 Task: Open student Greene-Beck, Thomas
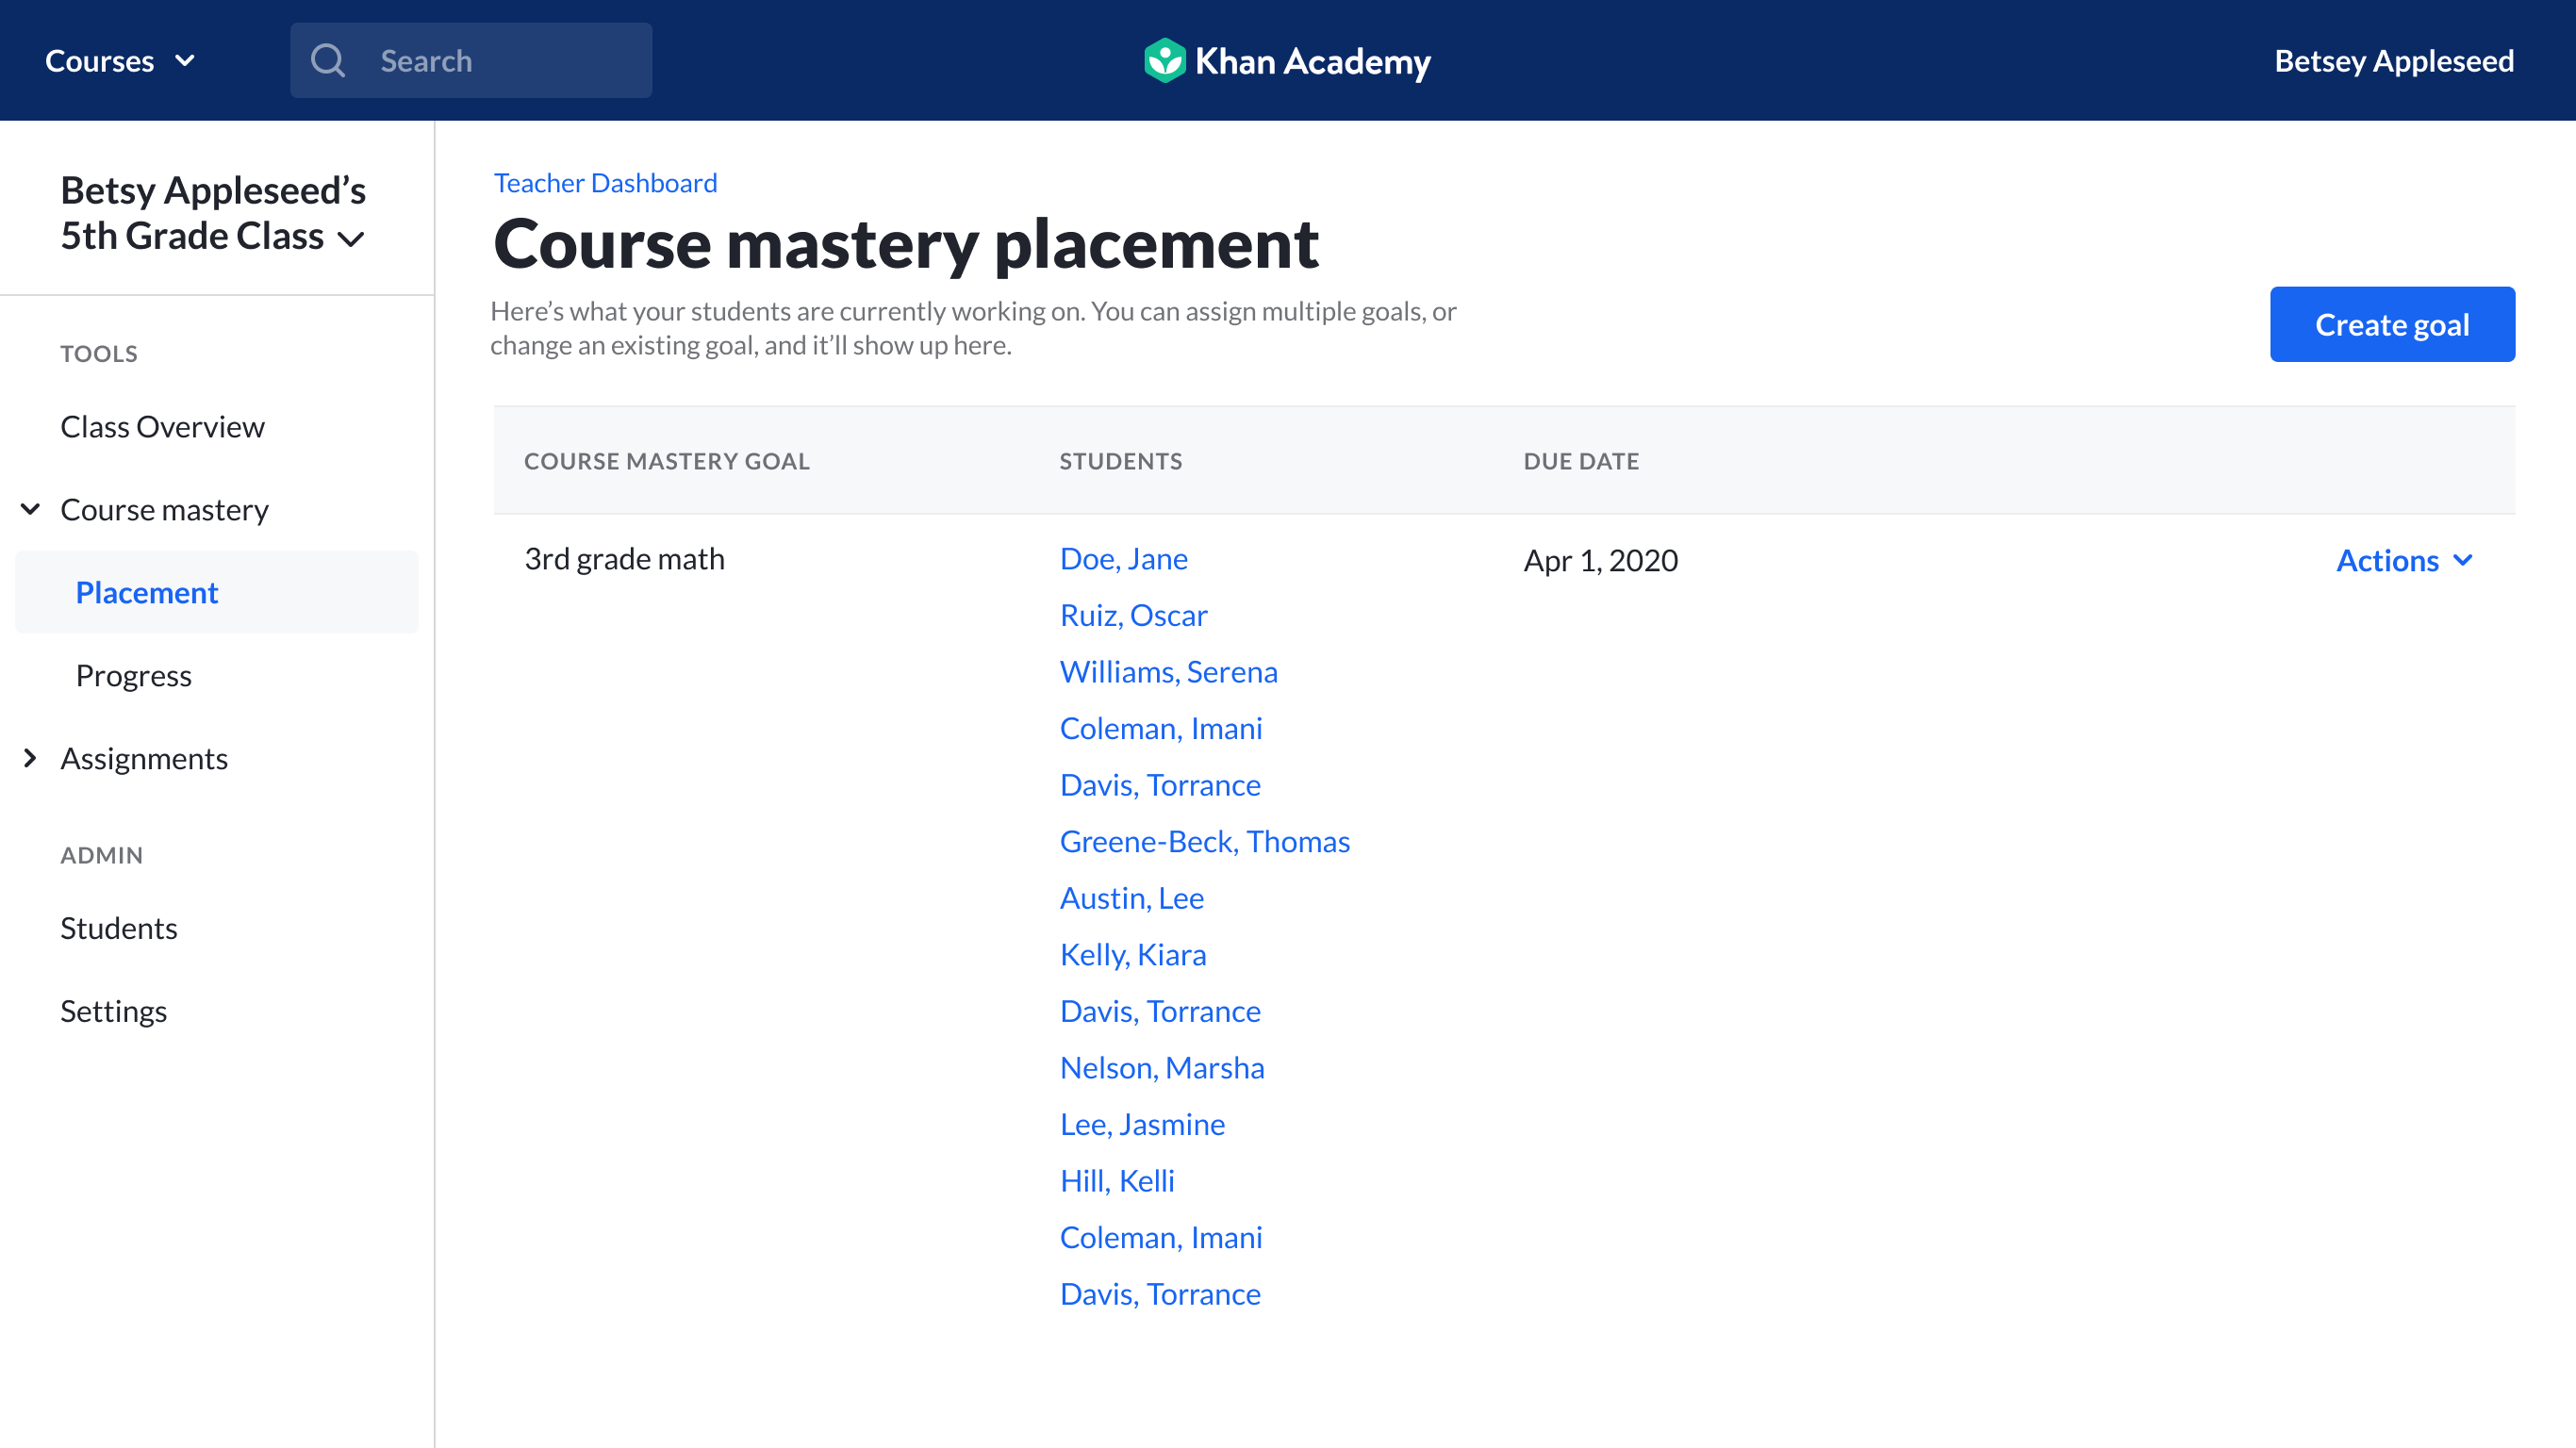(x=1204, y=841)
